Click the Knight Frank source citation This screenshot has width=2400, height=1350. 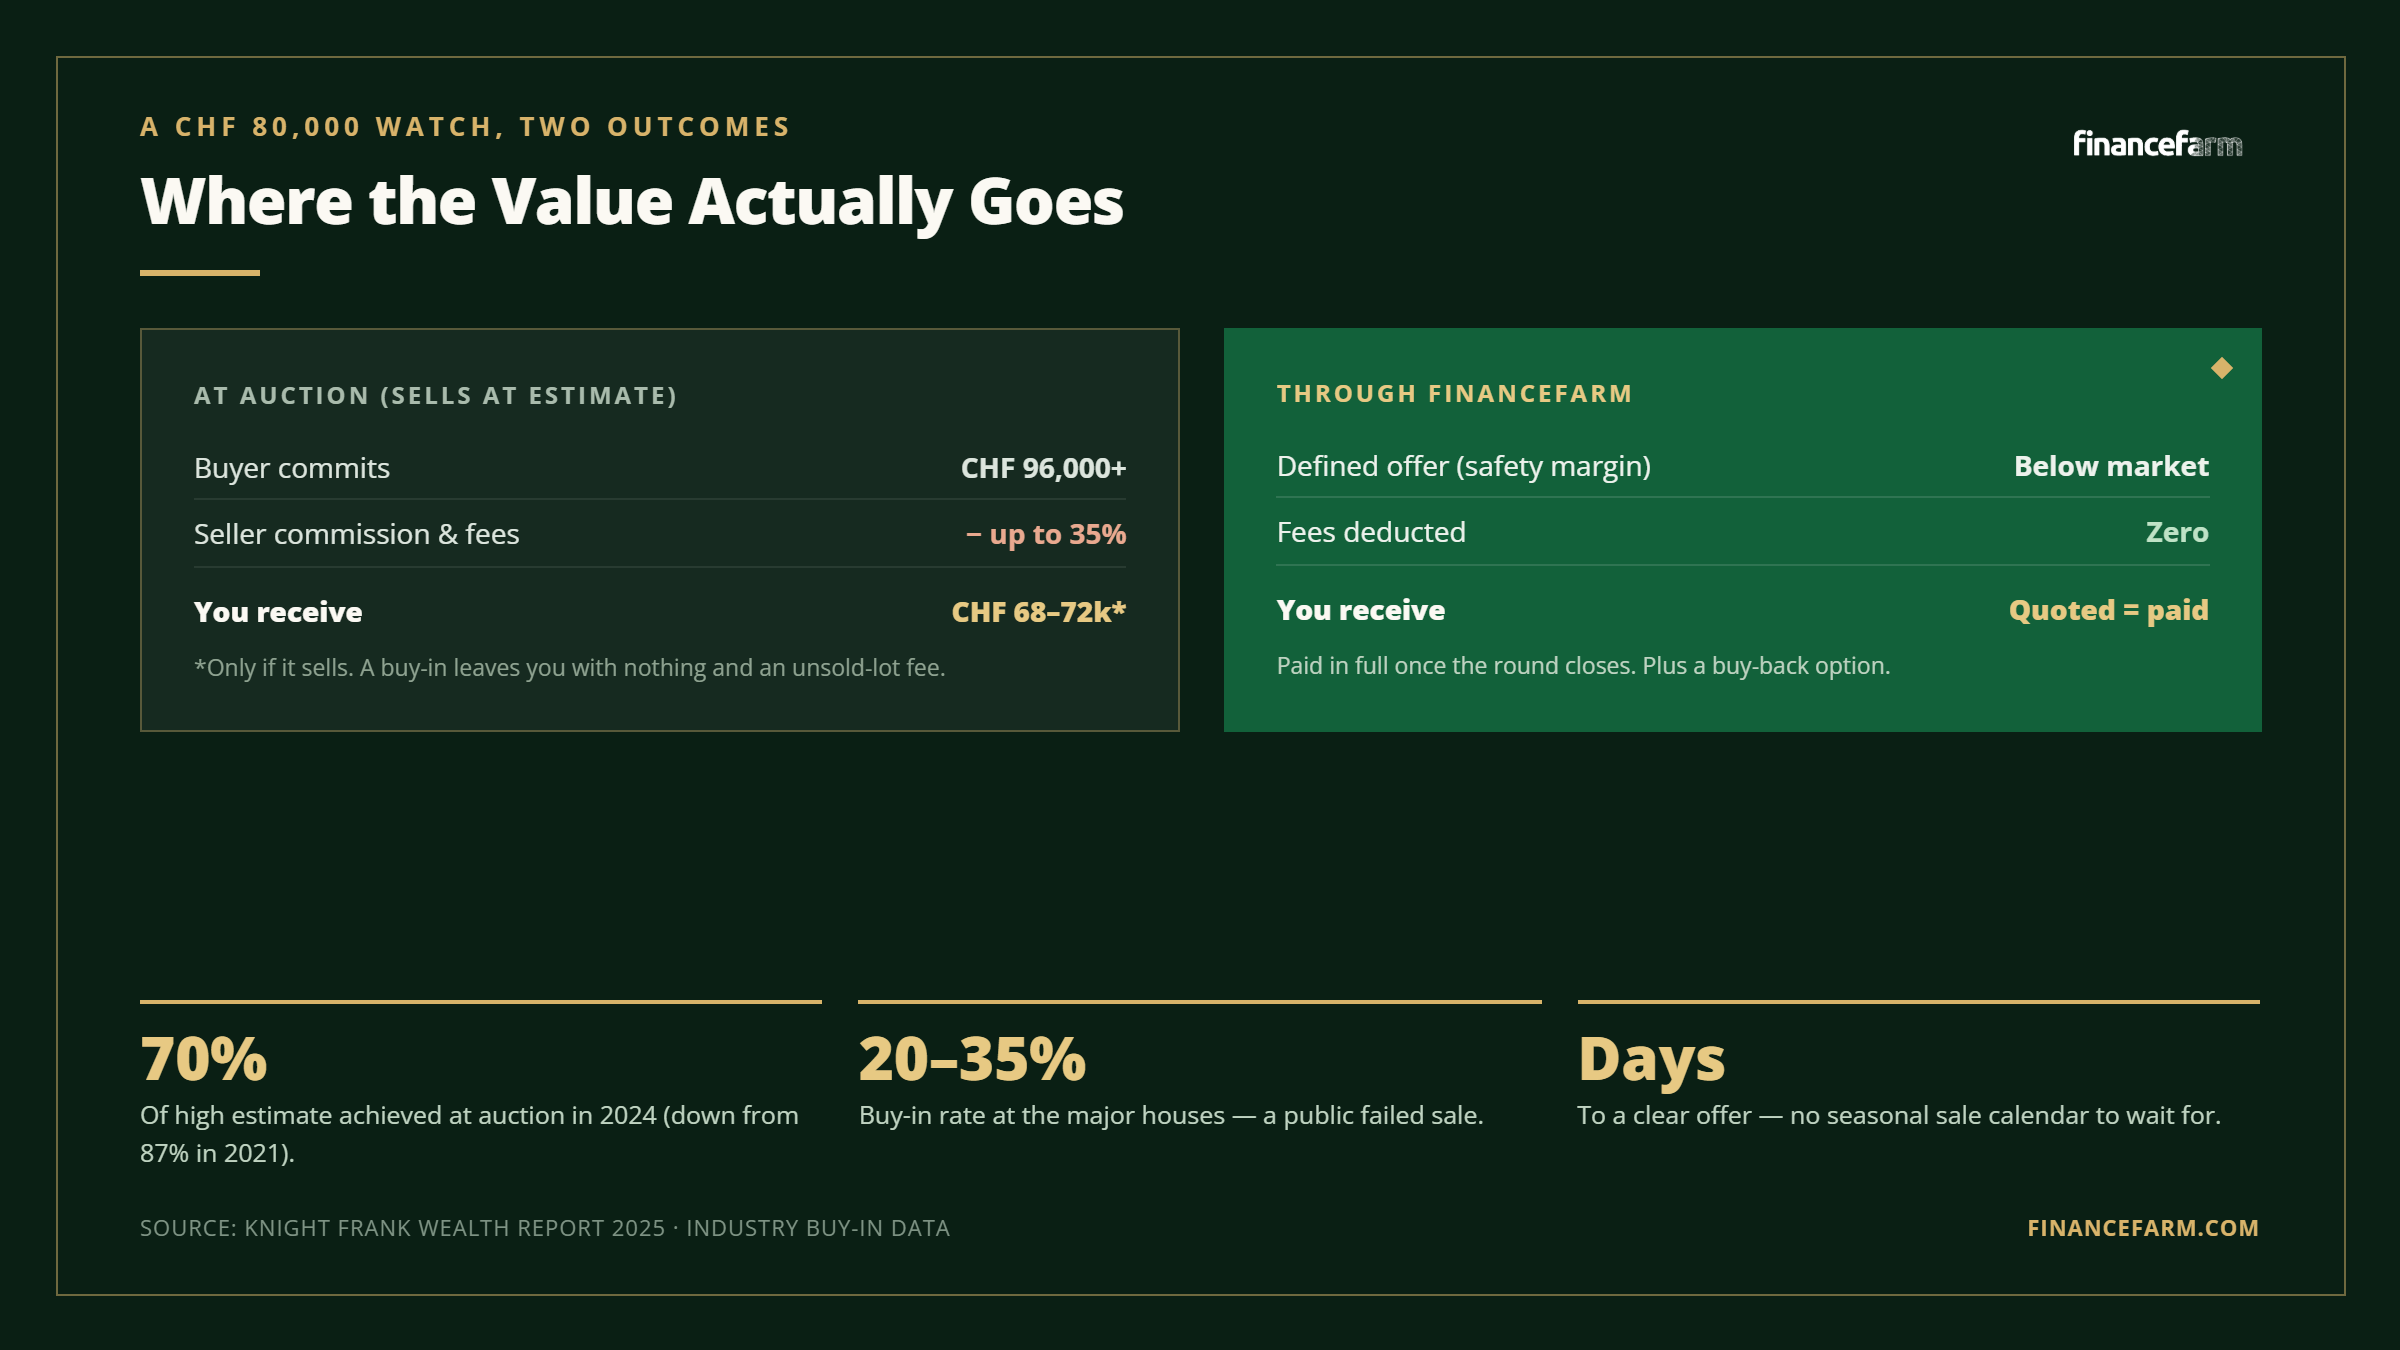(x=545, y=1228)
